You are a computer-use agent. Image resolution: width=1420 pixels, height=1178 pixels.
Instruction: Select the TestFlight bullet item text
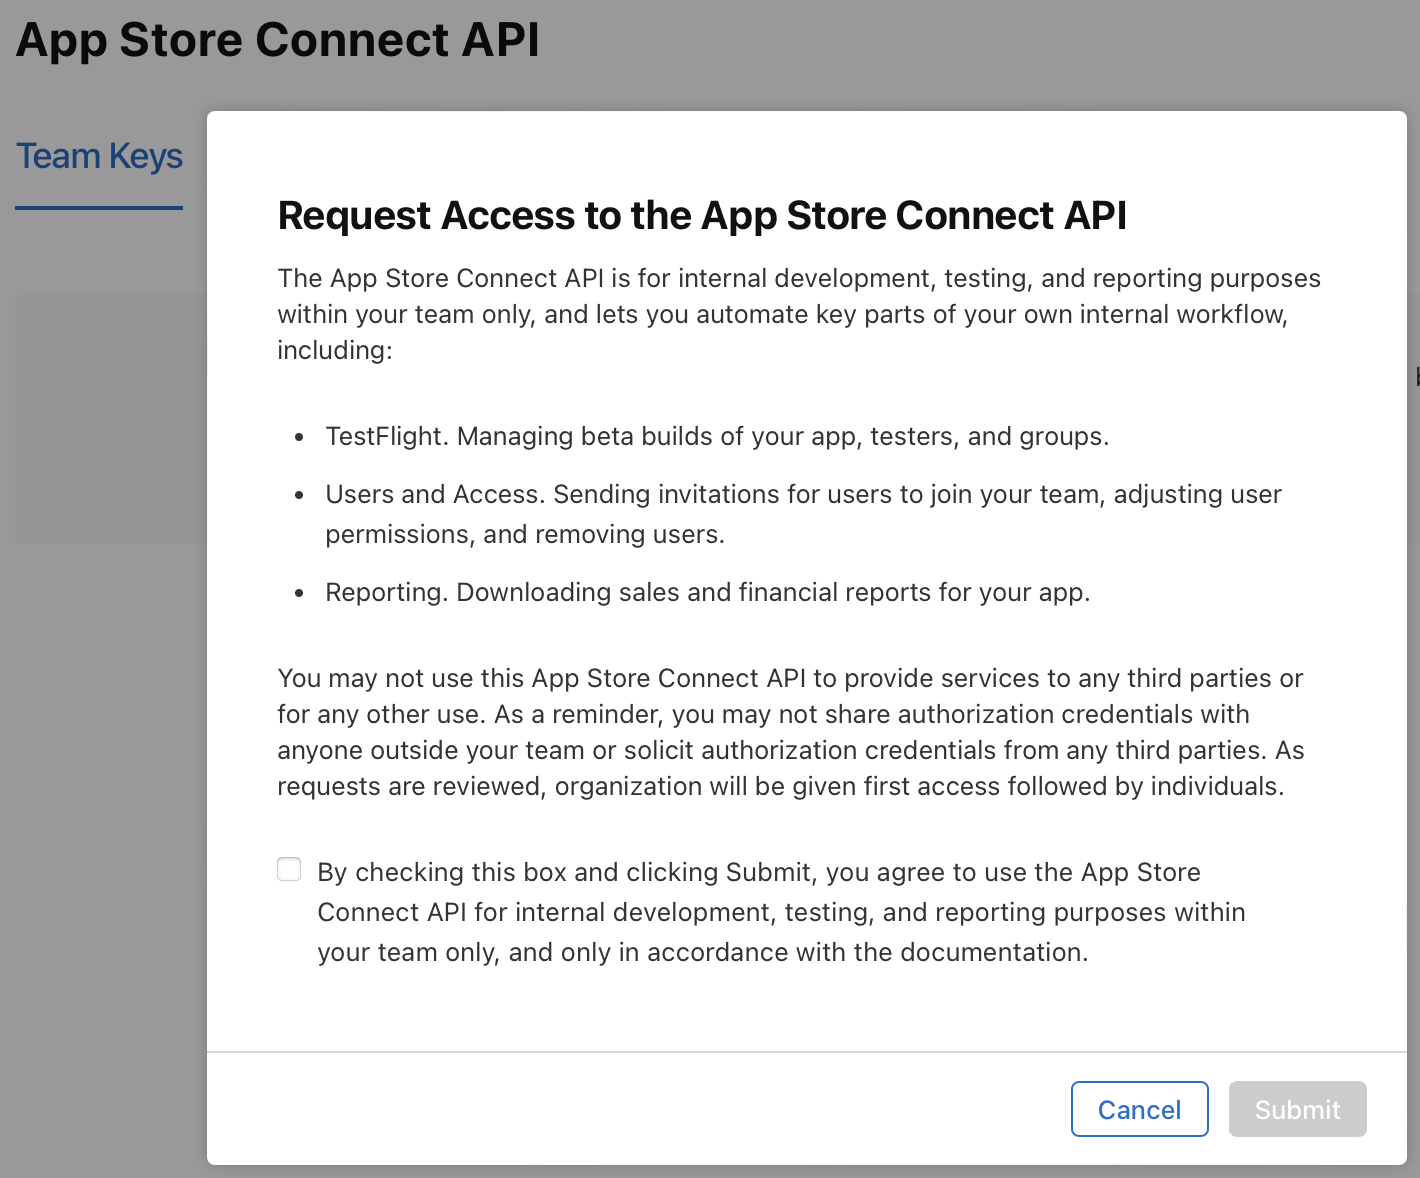coord(717,437)
